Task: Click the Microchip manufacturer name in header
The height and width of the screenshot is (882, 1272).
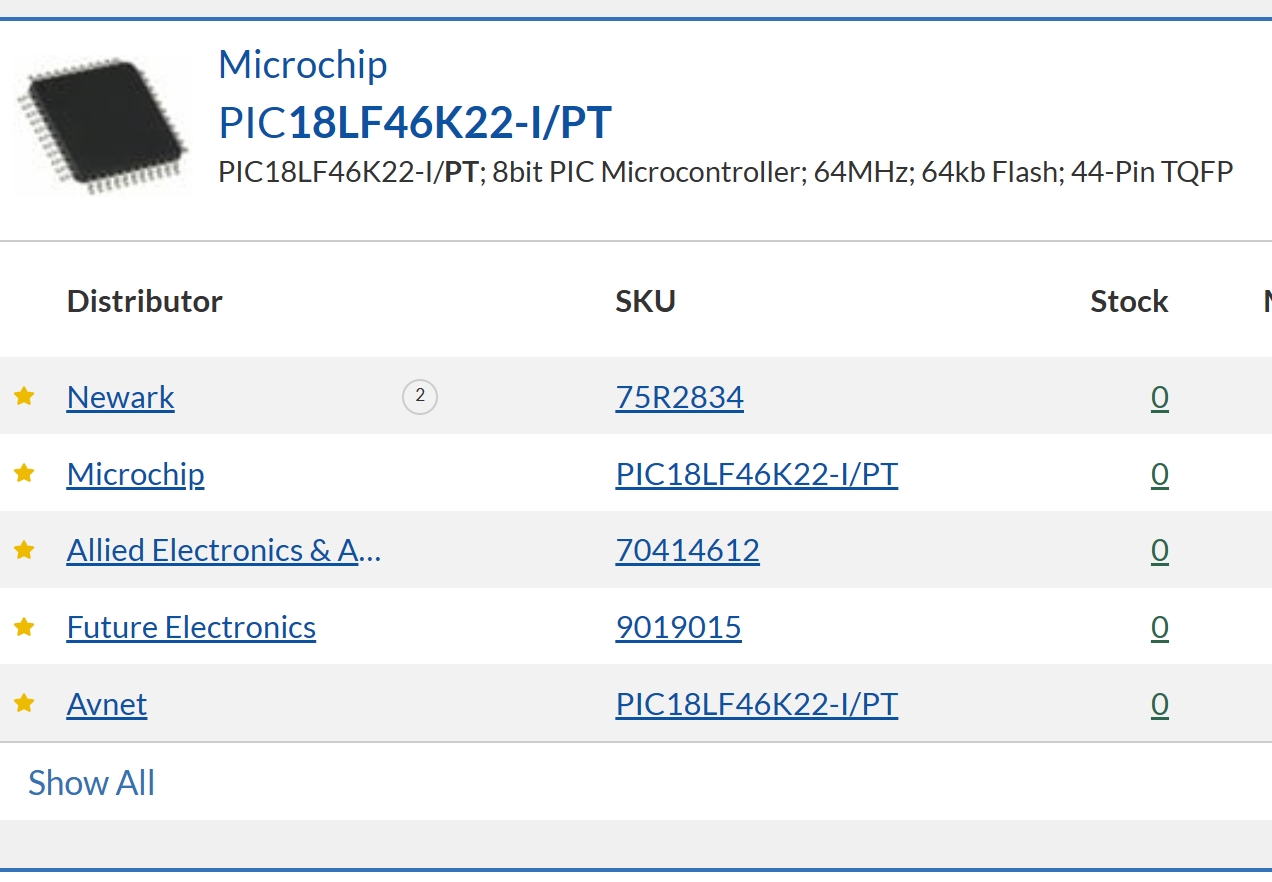Action: tap(302, 65)
